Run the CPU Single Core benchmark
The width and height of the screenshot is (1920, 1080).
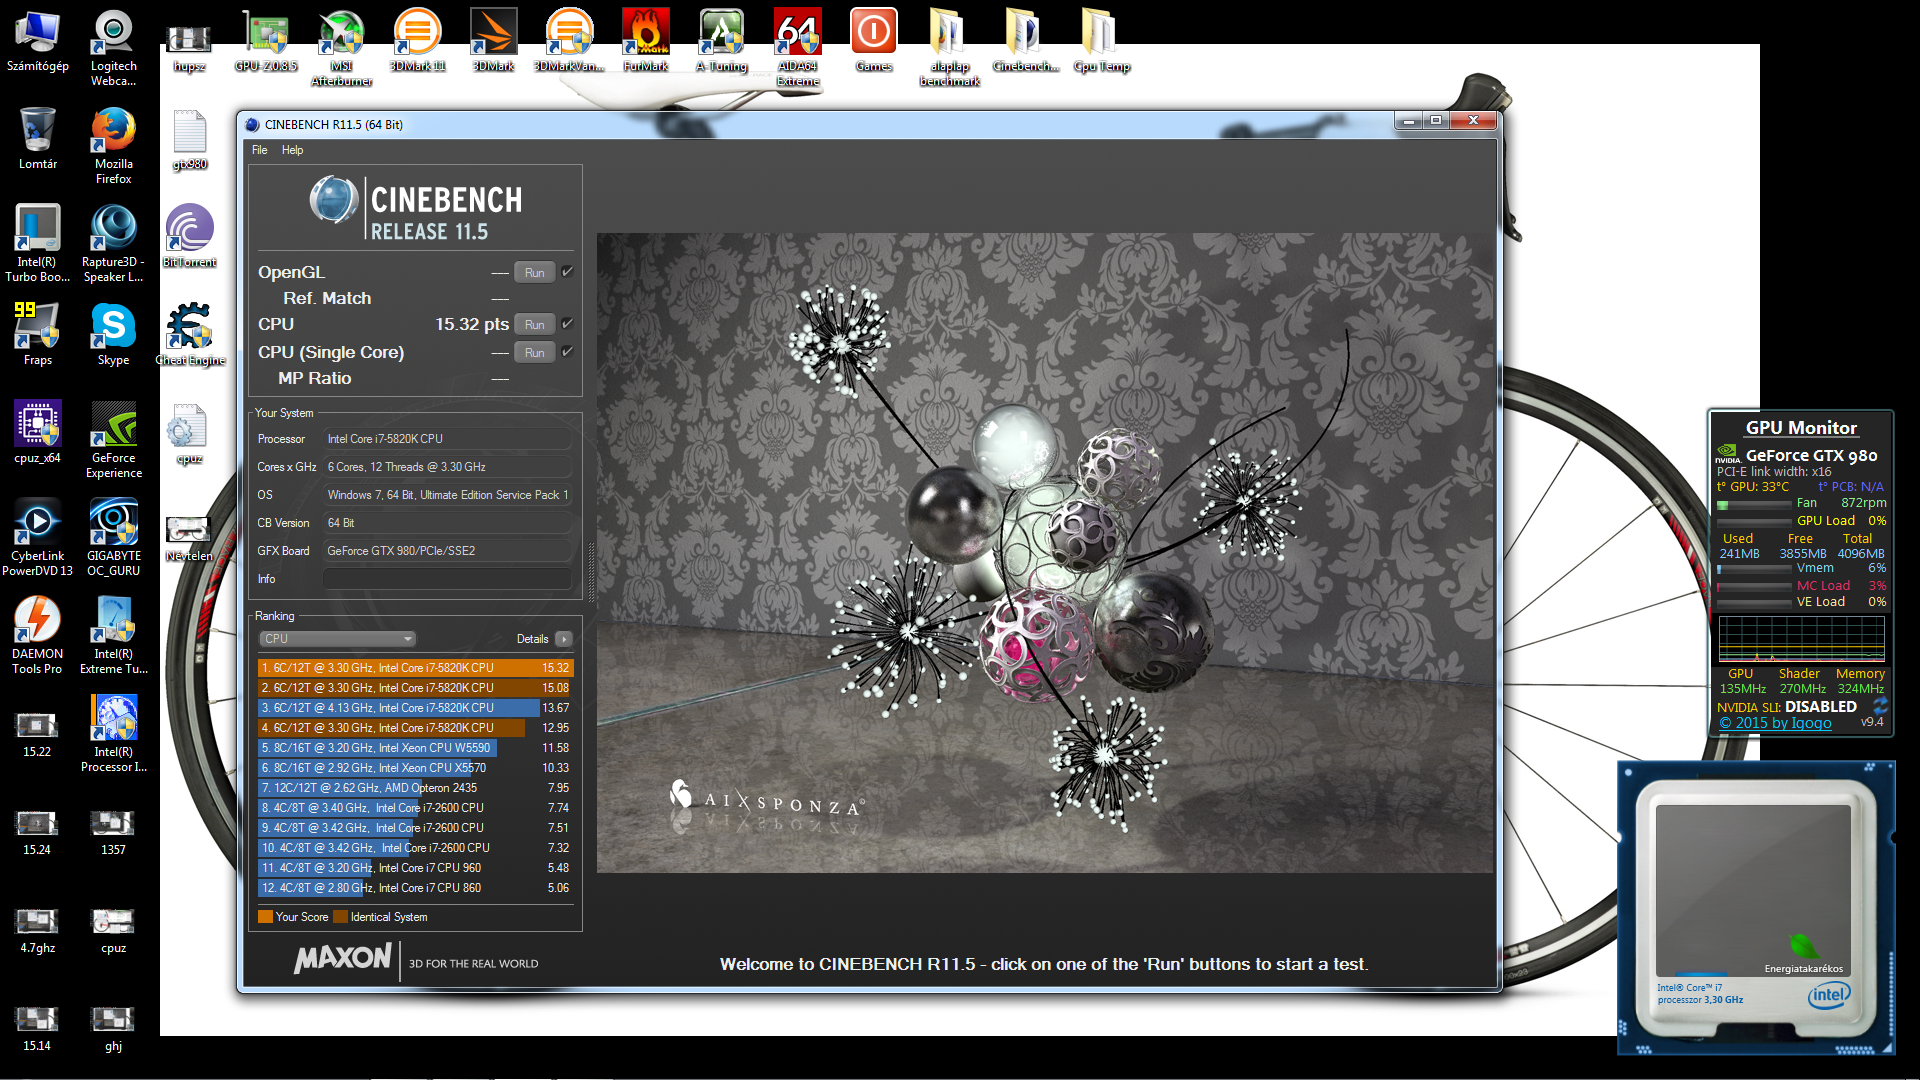click(535, 353)
